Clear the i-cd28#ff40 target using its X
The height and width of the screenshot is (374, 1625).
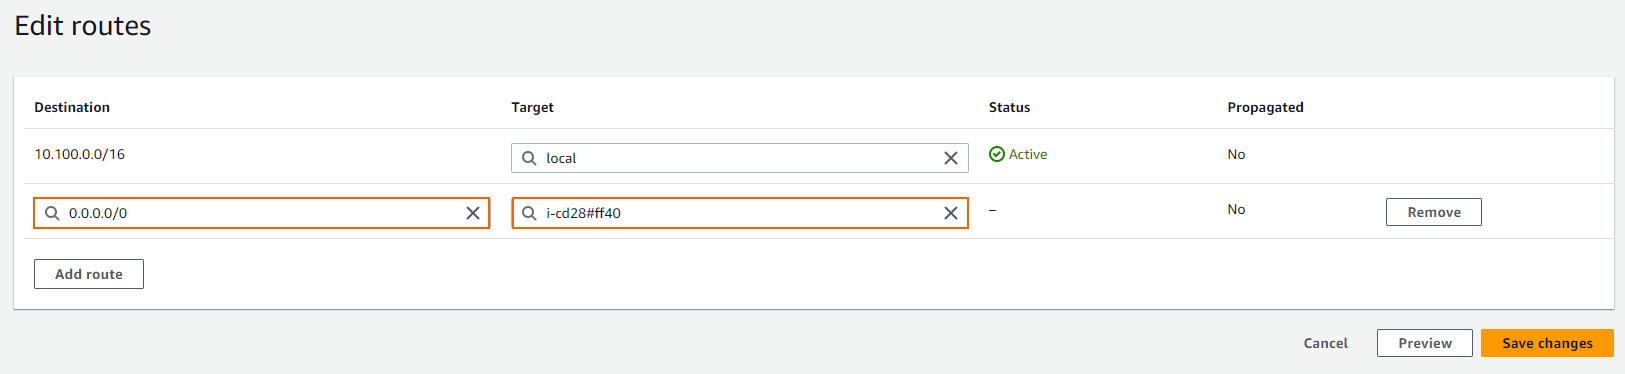[951, 213]
